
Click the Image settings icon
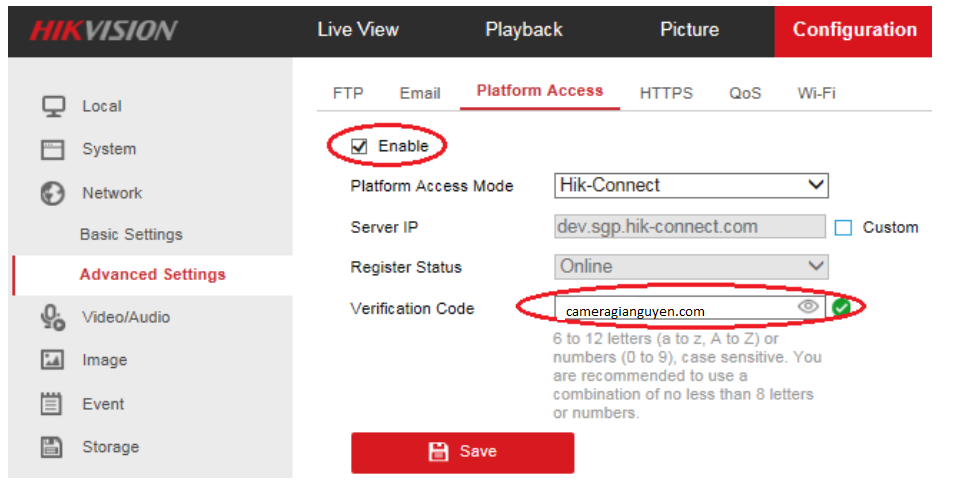[53, 360]
